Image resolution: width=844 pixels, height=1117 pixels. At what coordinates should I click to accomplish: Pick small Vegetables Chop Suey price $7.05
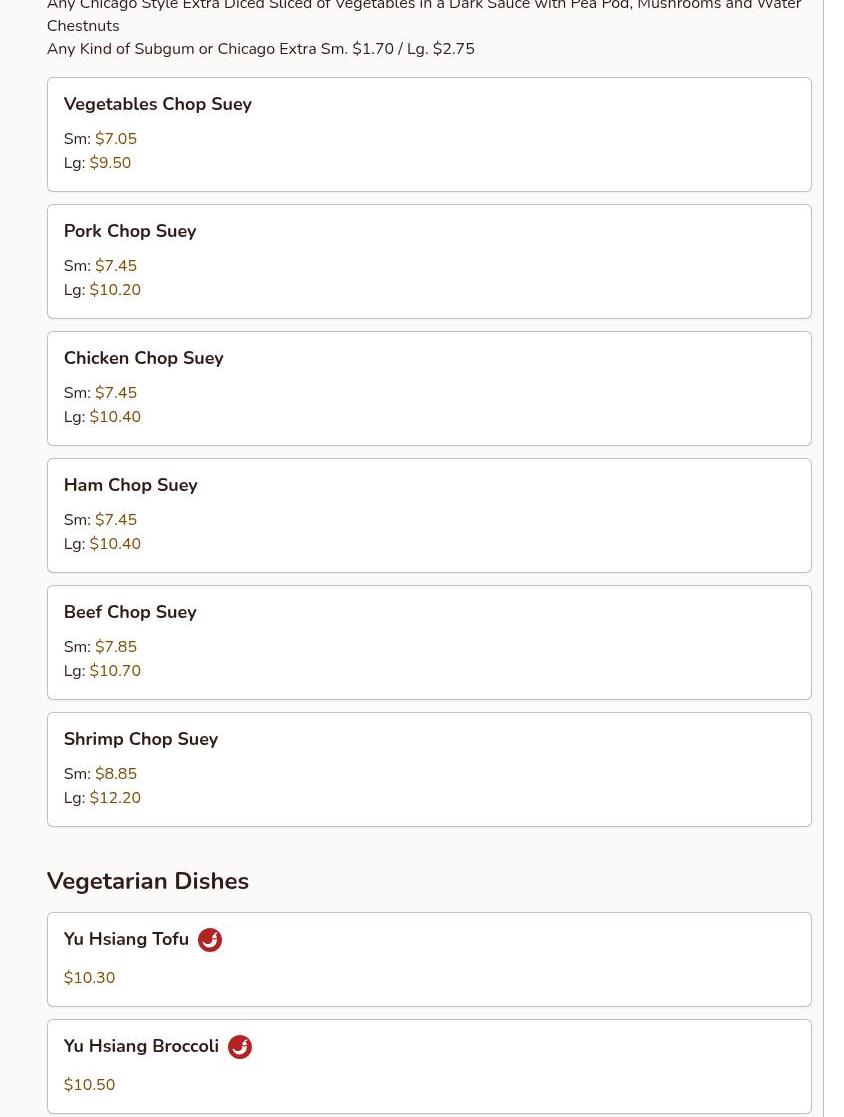pyautogui.click(x=116, y=138)
